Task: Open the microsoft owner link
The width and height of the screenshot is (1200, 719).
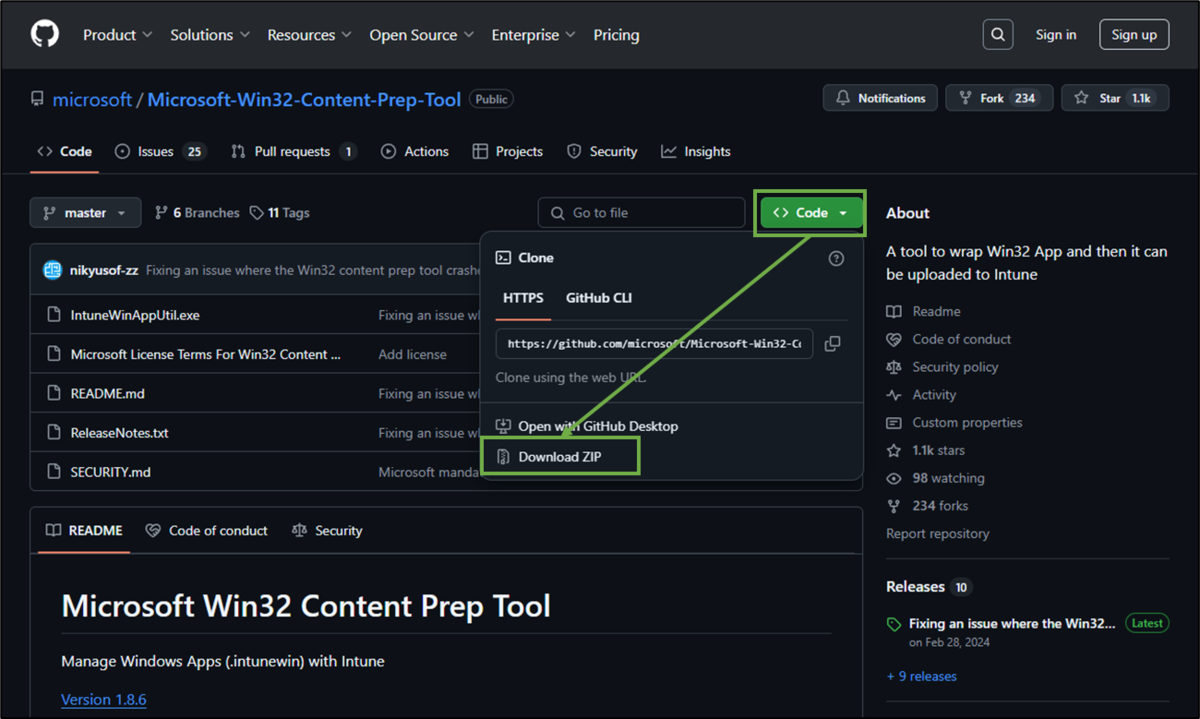Action: tap(92, 99)
